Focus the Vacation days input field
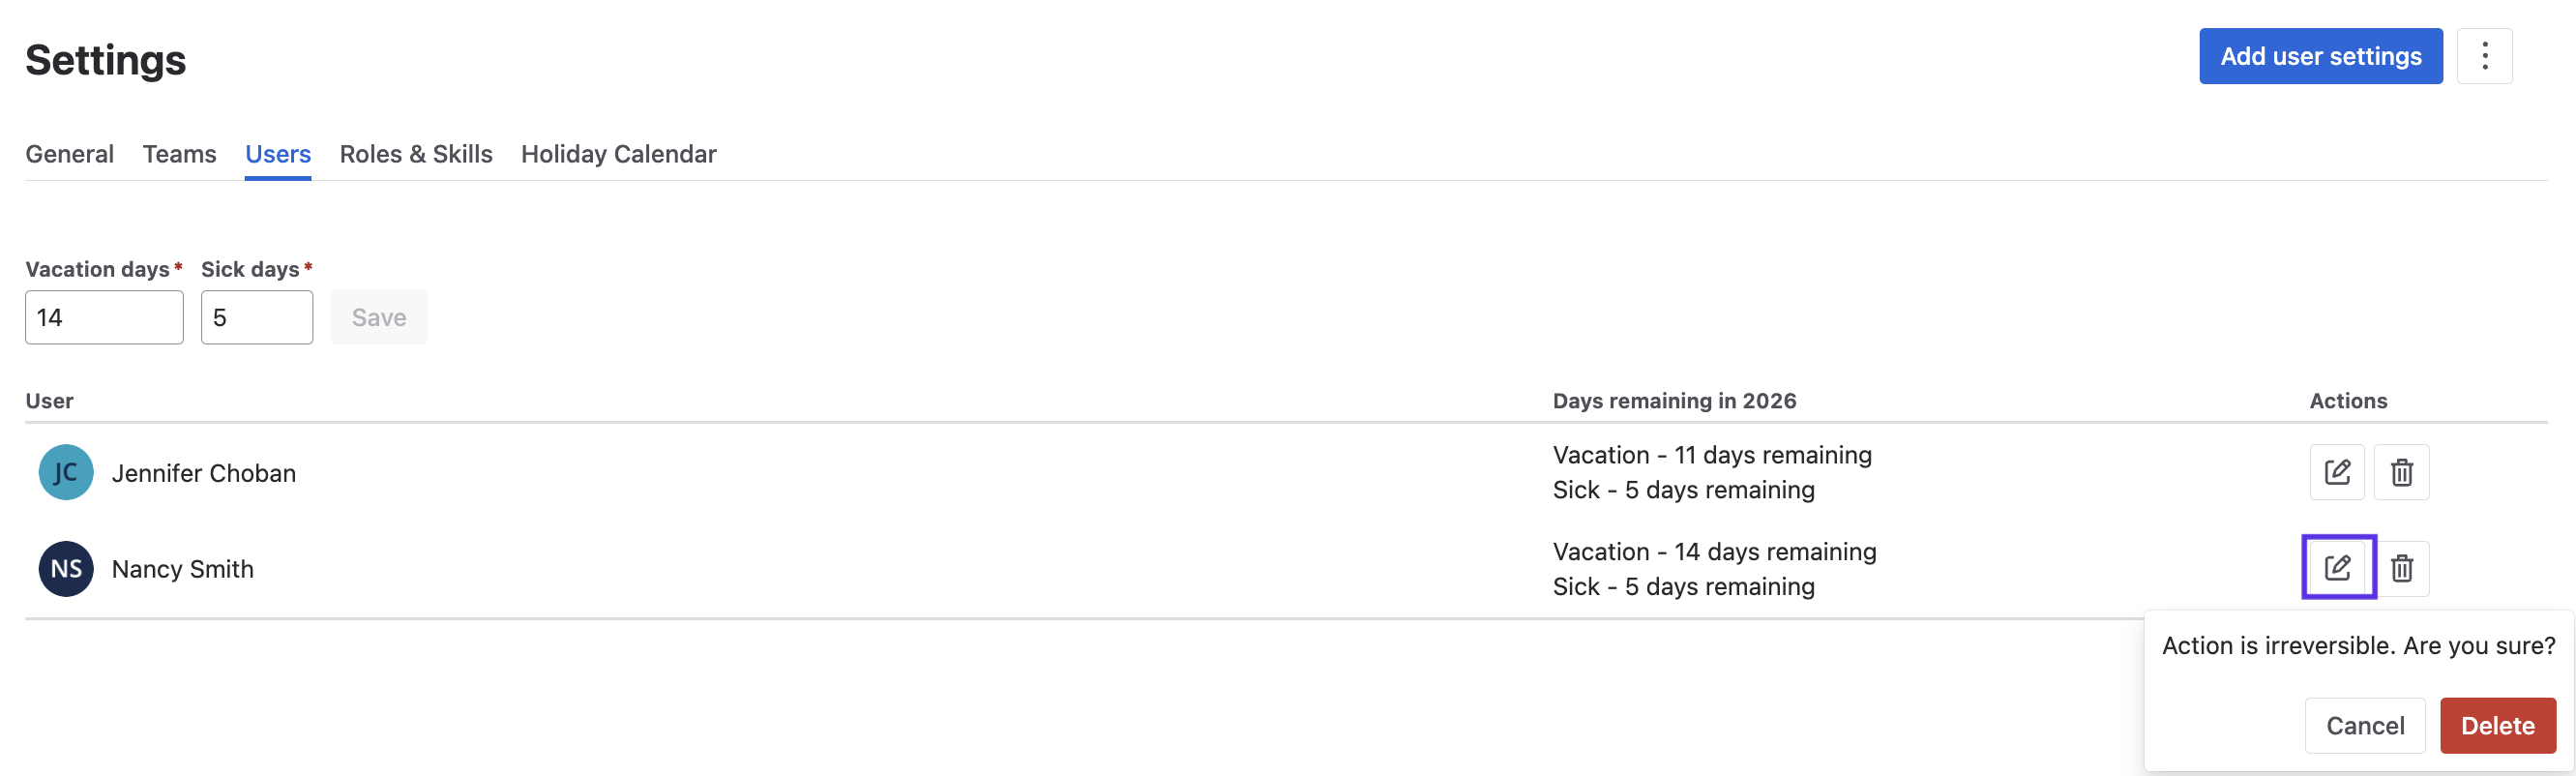The image size is (2576, 776). tap(104, 317)
